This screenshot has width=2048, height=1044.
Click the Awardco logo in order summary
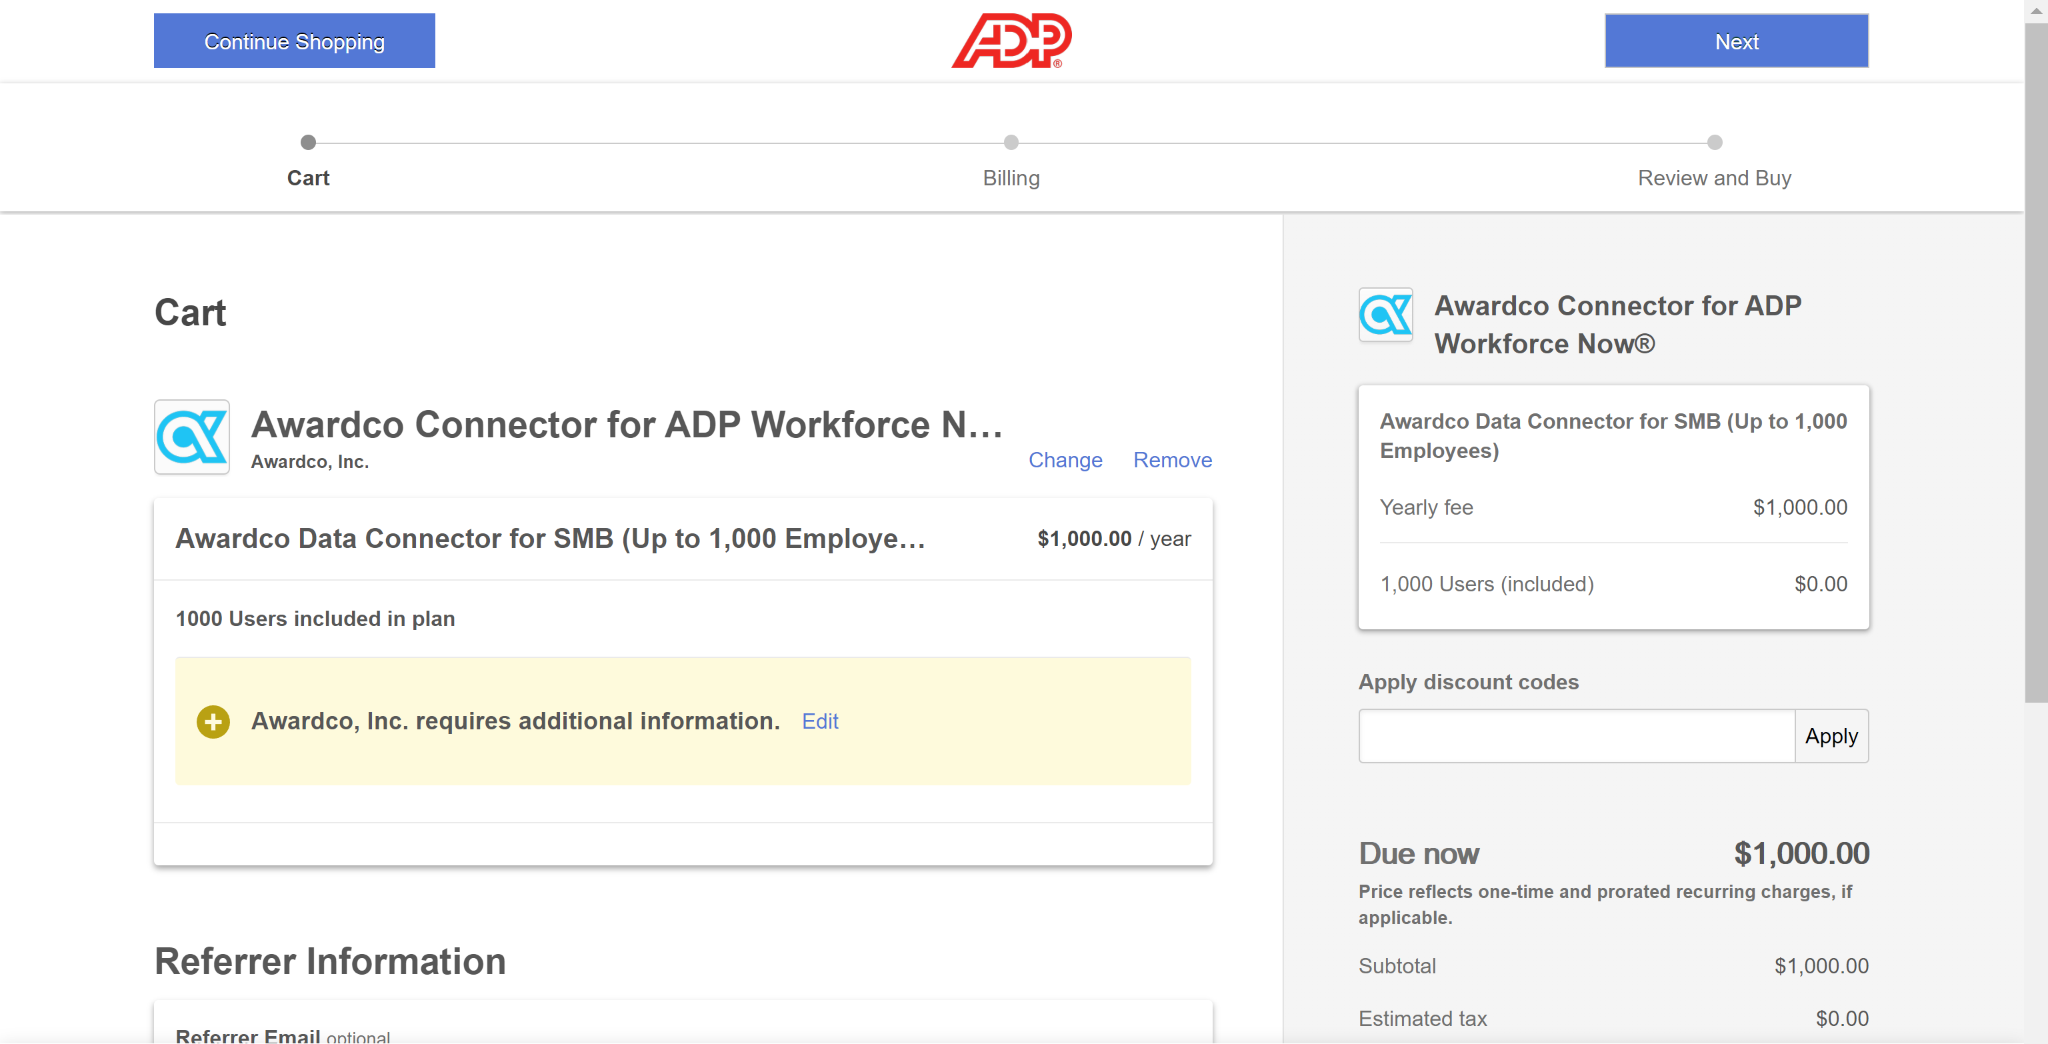click(1385, 315)
